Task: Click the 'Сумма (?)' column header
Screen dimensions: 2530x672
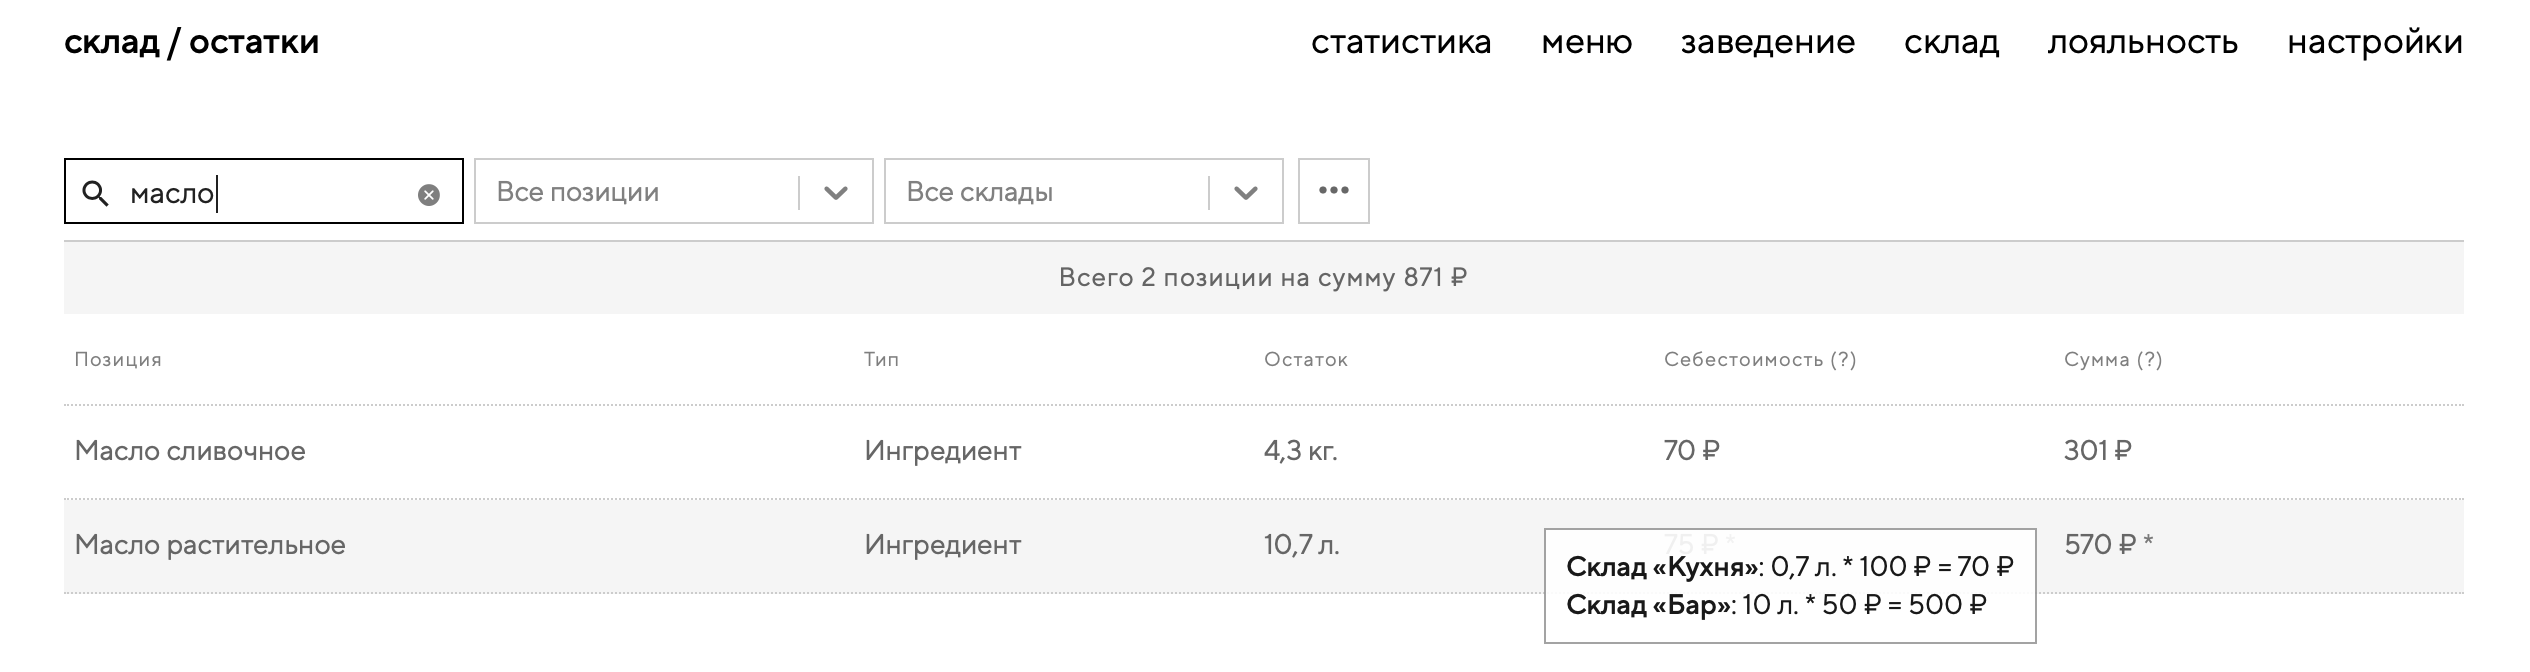Action: pos(2112,360)
